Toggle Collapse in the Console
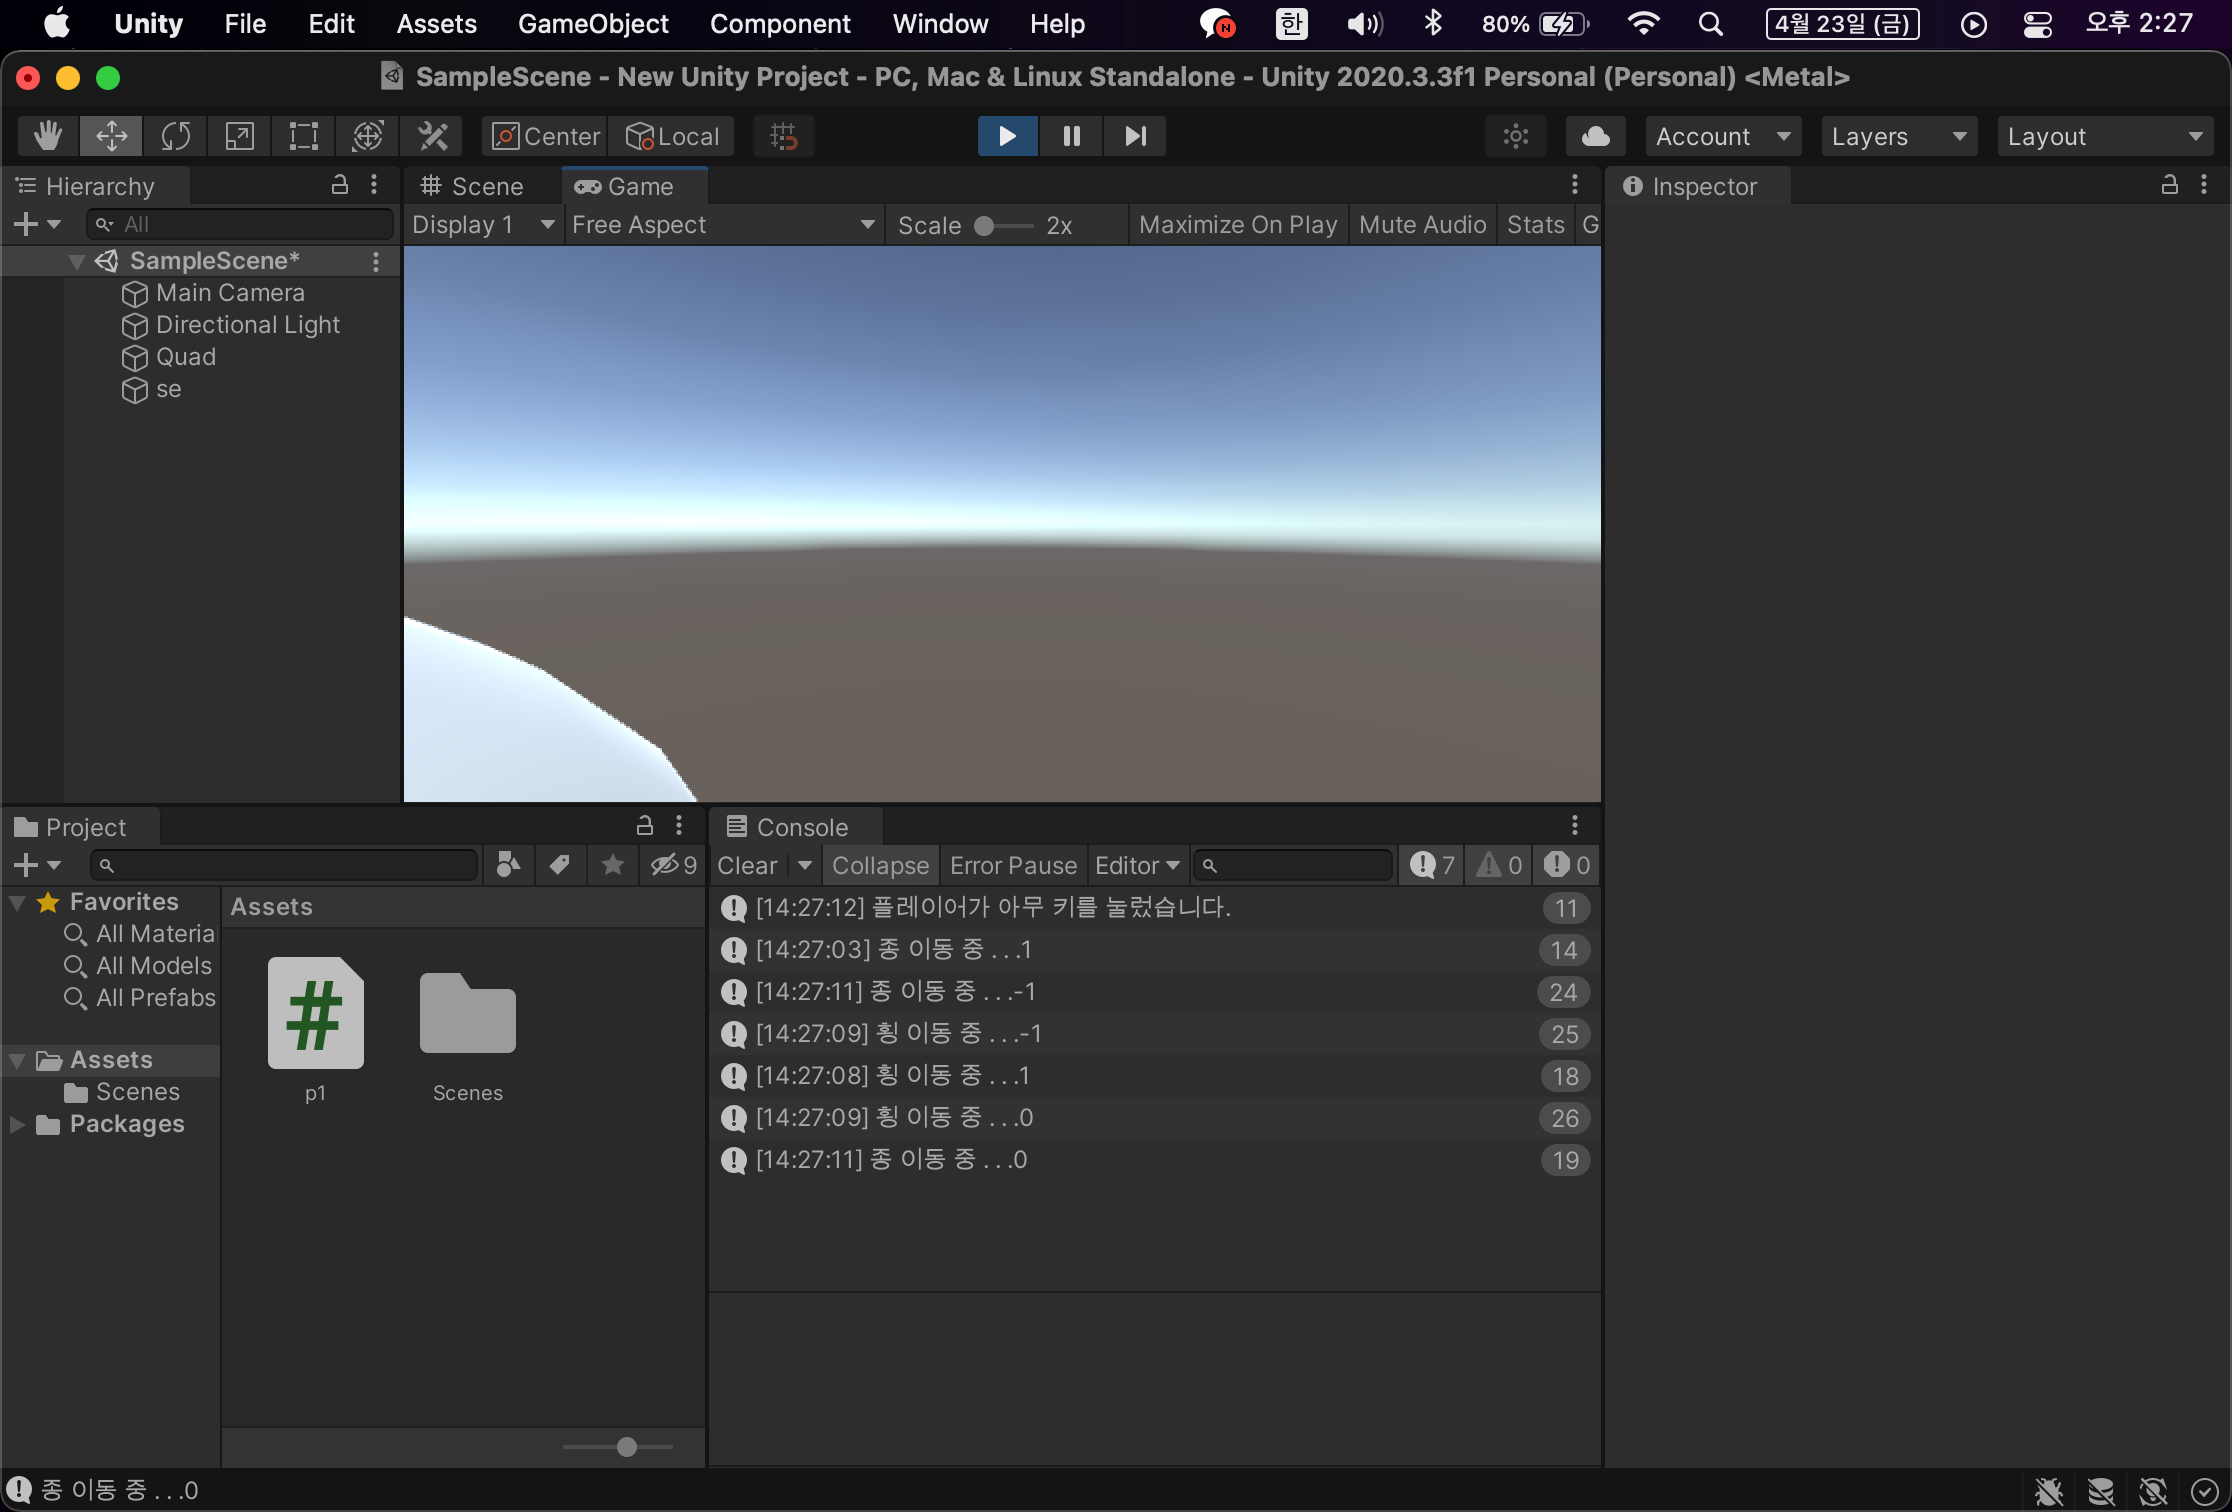This screenshot has width=2232, height=1512. (x=880, y=865)
